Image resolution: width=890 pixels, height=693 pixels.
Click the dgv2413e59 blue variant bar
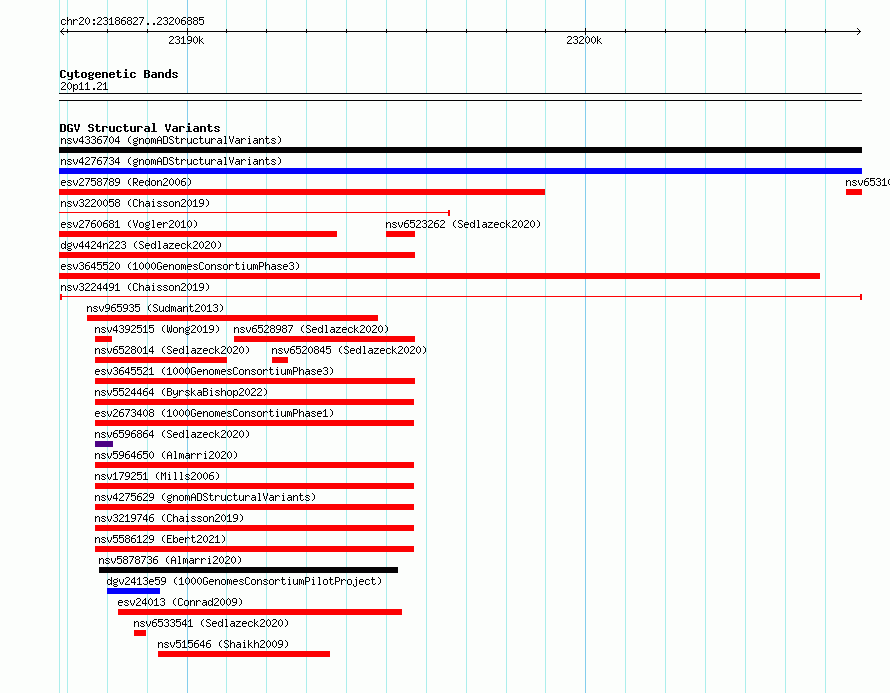pos(133,591)
